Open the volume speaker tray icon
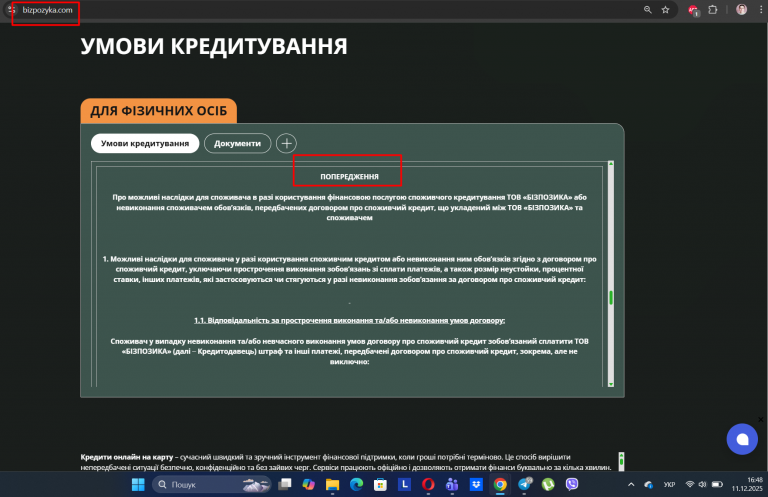This screenshot has width=768, height=497. [x=702, y=485]
